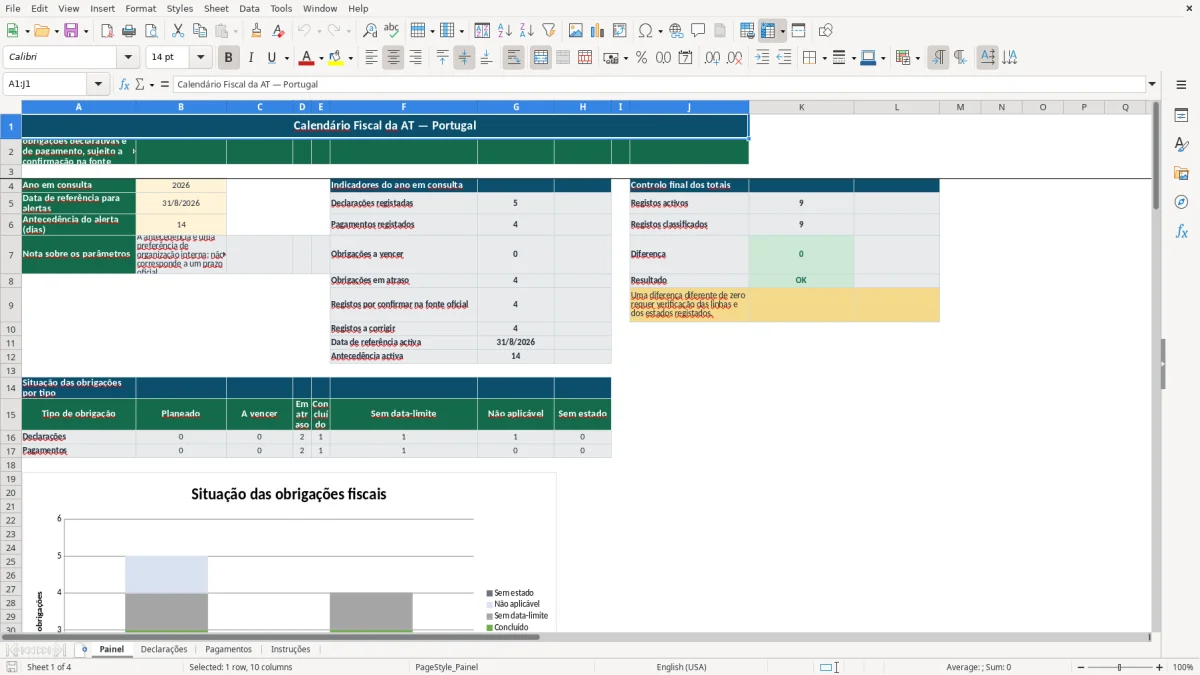This screenshot has height=675, width=1200.
Task: Click the Print icon
Action: click(129, 31)
